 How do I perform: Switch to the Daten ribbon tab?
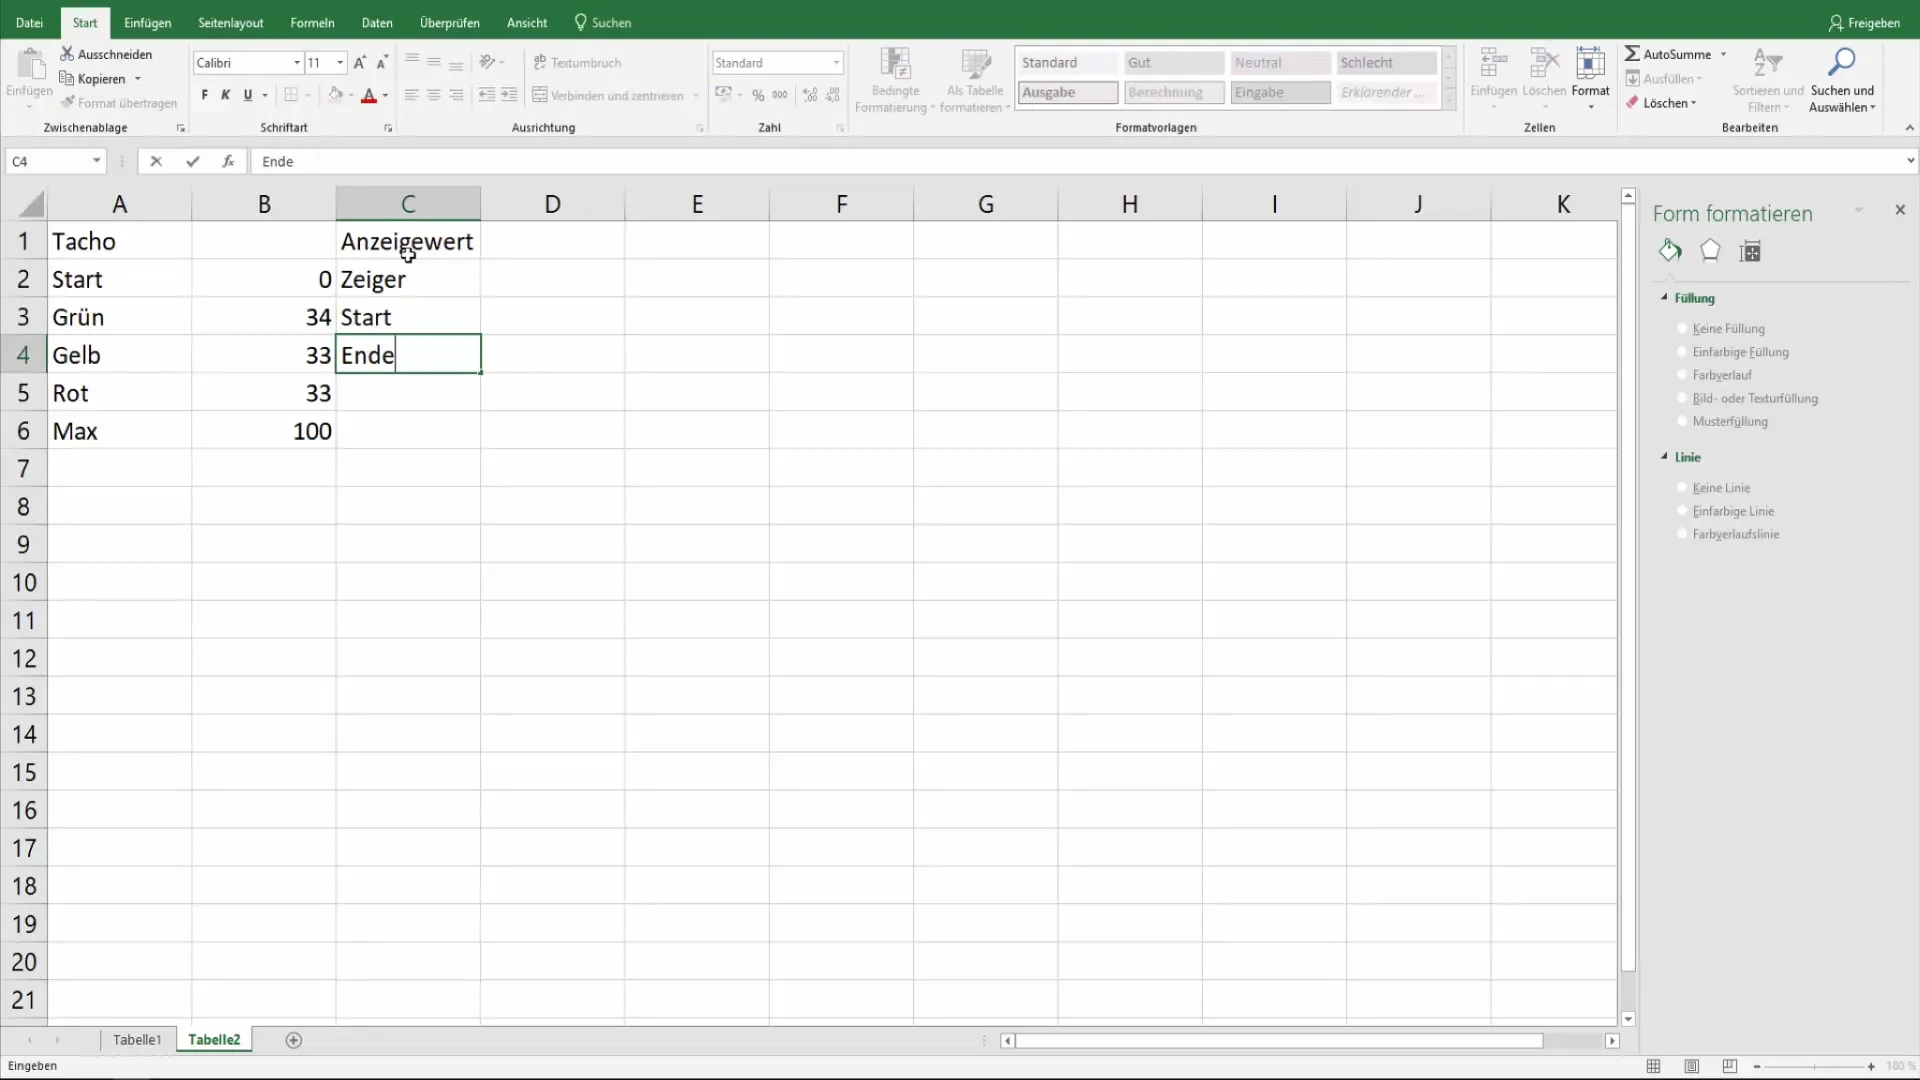point(377,22)
